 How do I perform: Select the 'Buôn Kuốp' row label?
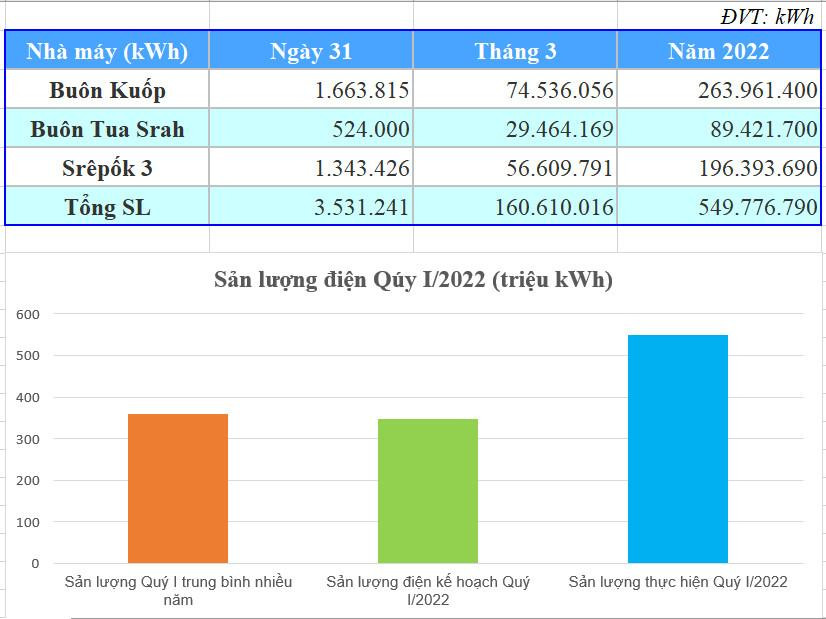[107, 90]
